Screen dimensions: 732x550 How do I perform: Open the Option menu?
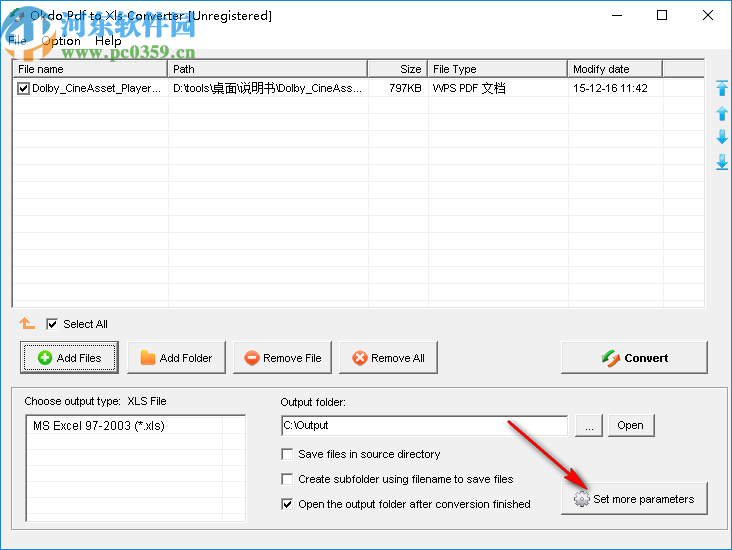61,41
